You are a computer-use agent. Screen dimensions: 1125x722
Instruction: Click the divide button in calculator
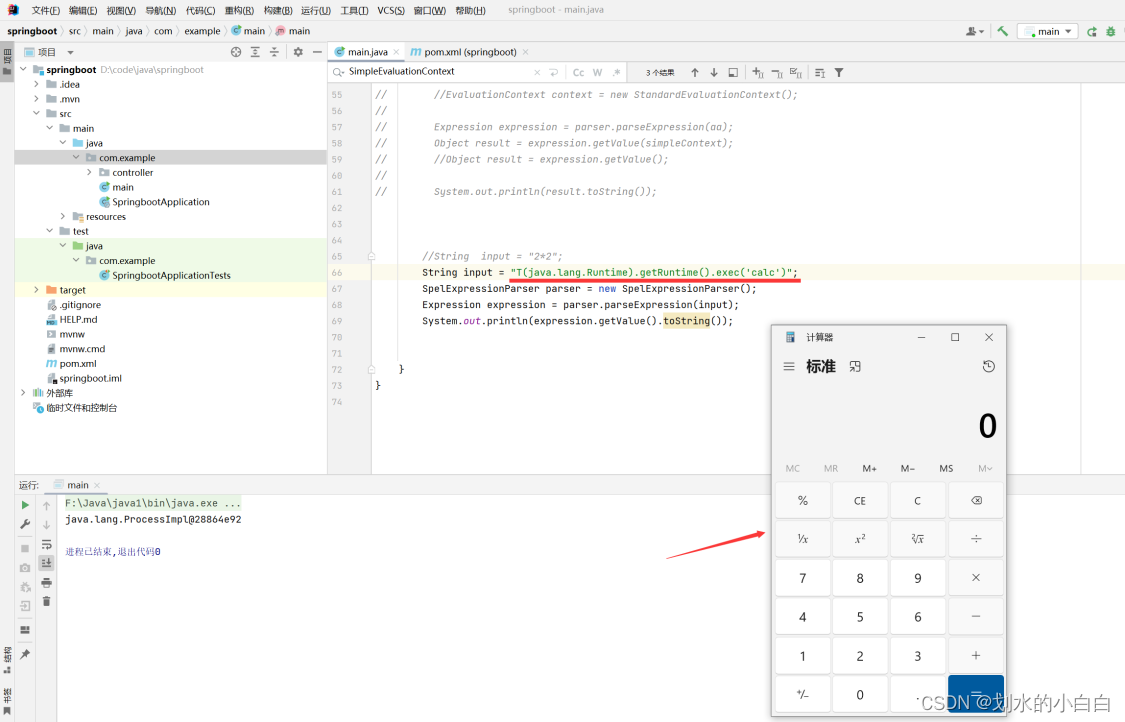[x=976, y=539]
